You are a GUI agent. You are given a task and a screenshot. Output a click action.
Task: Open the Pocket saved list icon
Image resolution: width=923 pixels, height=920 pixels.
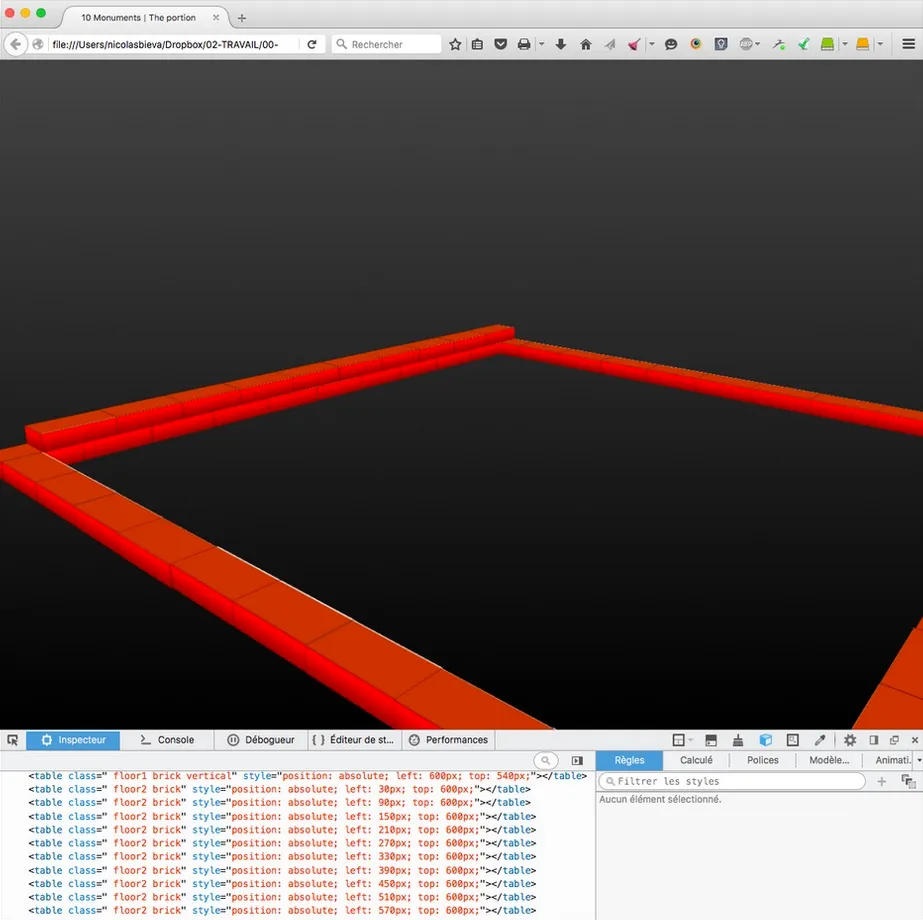point(500,44)
